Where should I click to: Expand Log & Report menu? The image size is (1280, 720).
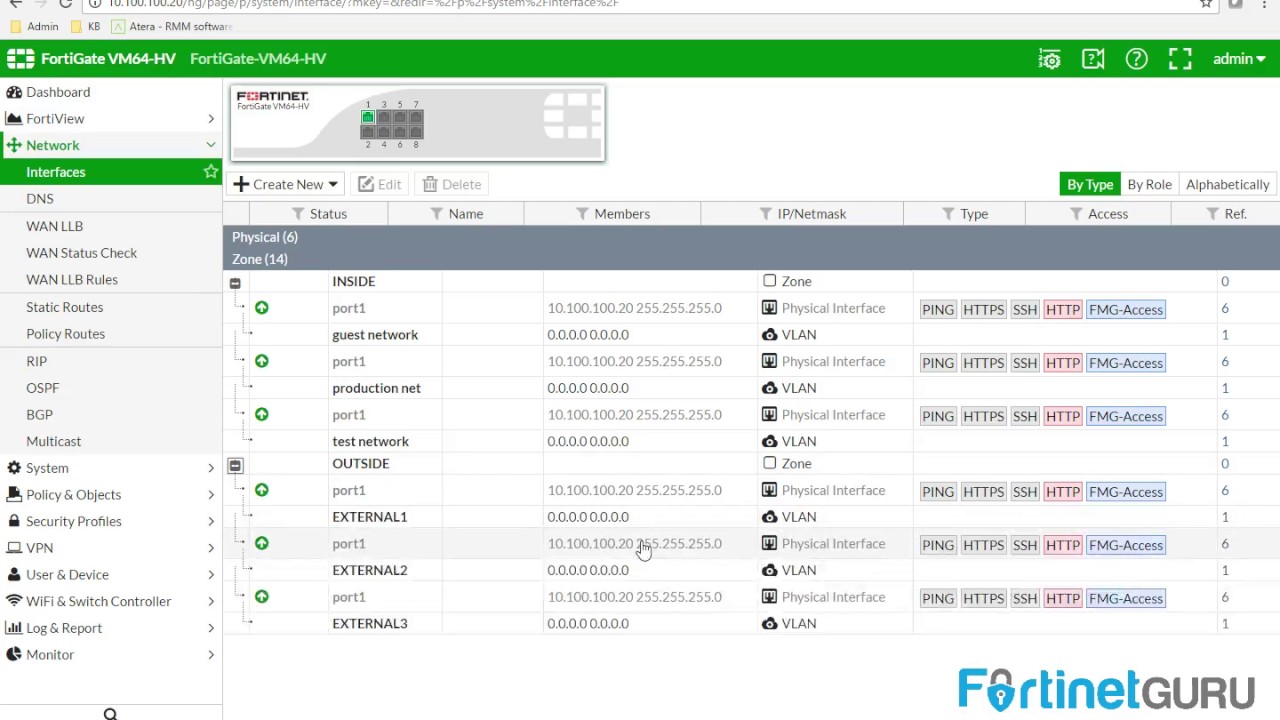[x=110, y=628]
